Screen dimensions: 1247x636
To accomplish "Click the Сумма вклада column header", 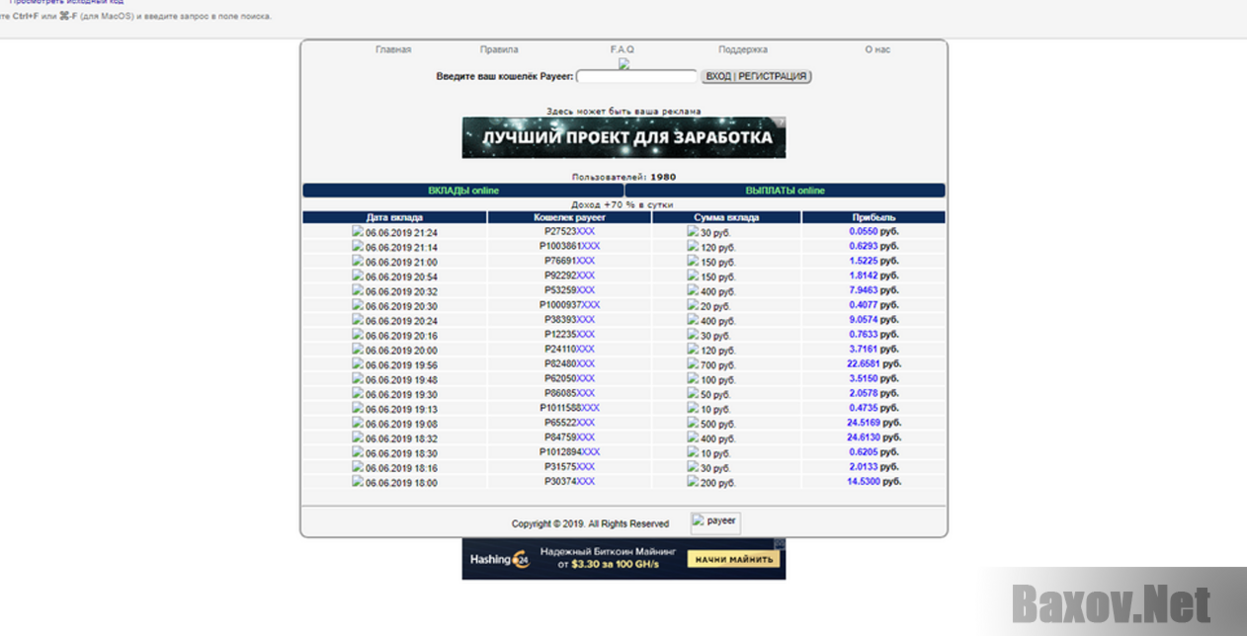I will [726, 217].
